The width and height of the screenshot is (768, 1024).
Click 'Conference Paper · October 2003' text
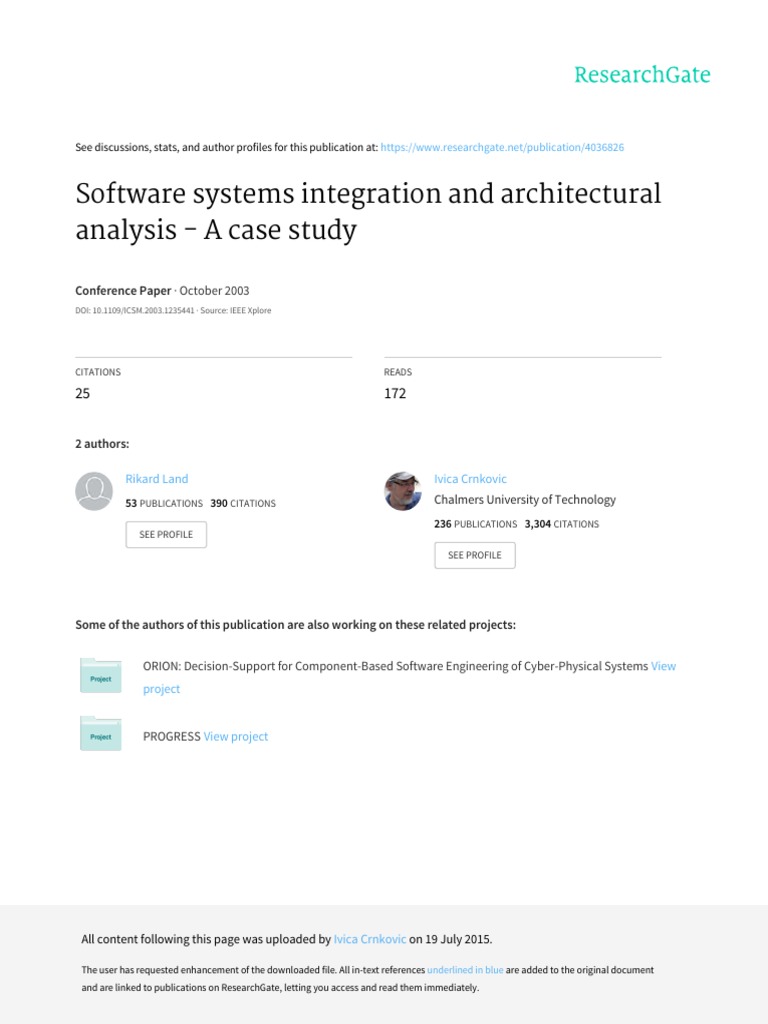pyautogui.click(x=162, y=291)
